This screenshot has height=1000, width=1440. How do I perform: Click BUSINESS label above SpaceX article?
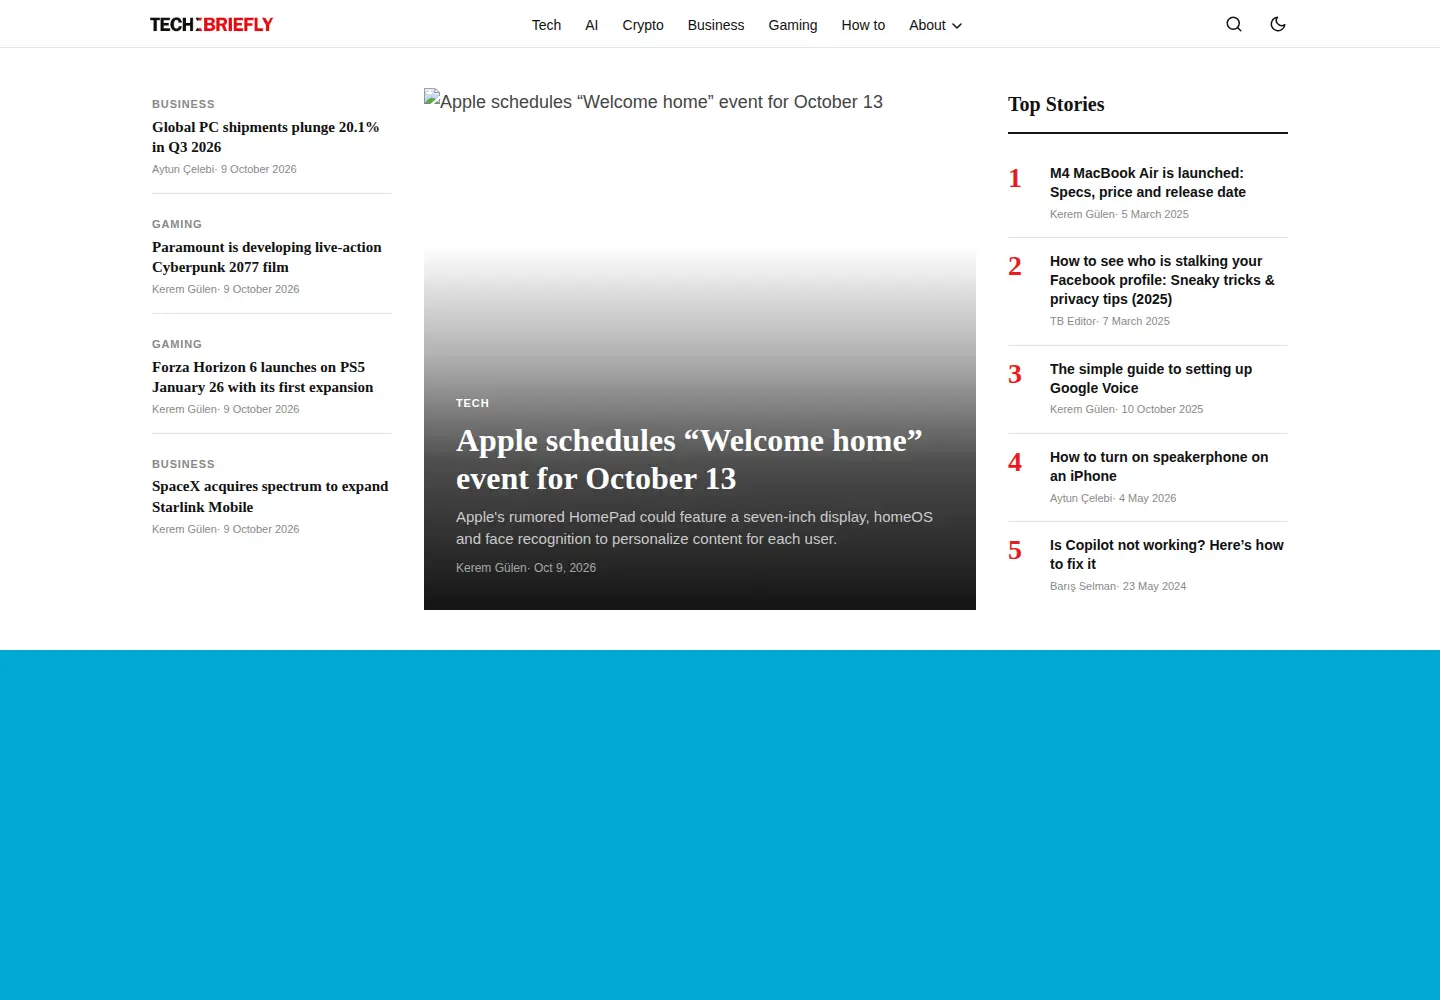(183, 464)
